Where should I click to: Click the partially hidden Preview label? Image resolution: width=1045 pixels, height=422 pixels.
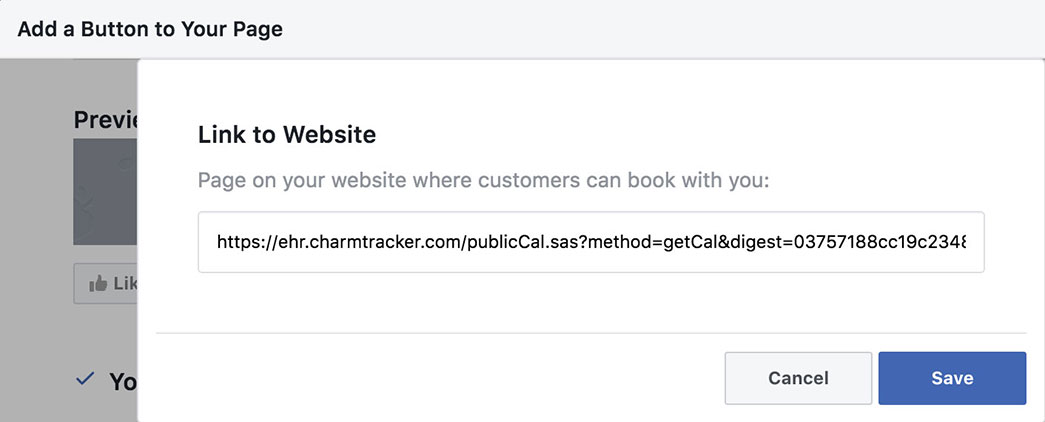tap(105, 121)
